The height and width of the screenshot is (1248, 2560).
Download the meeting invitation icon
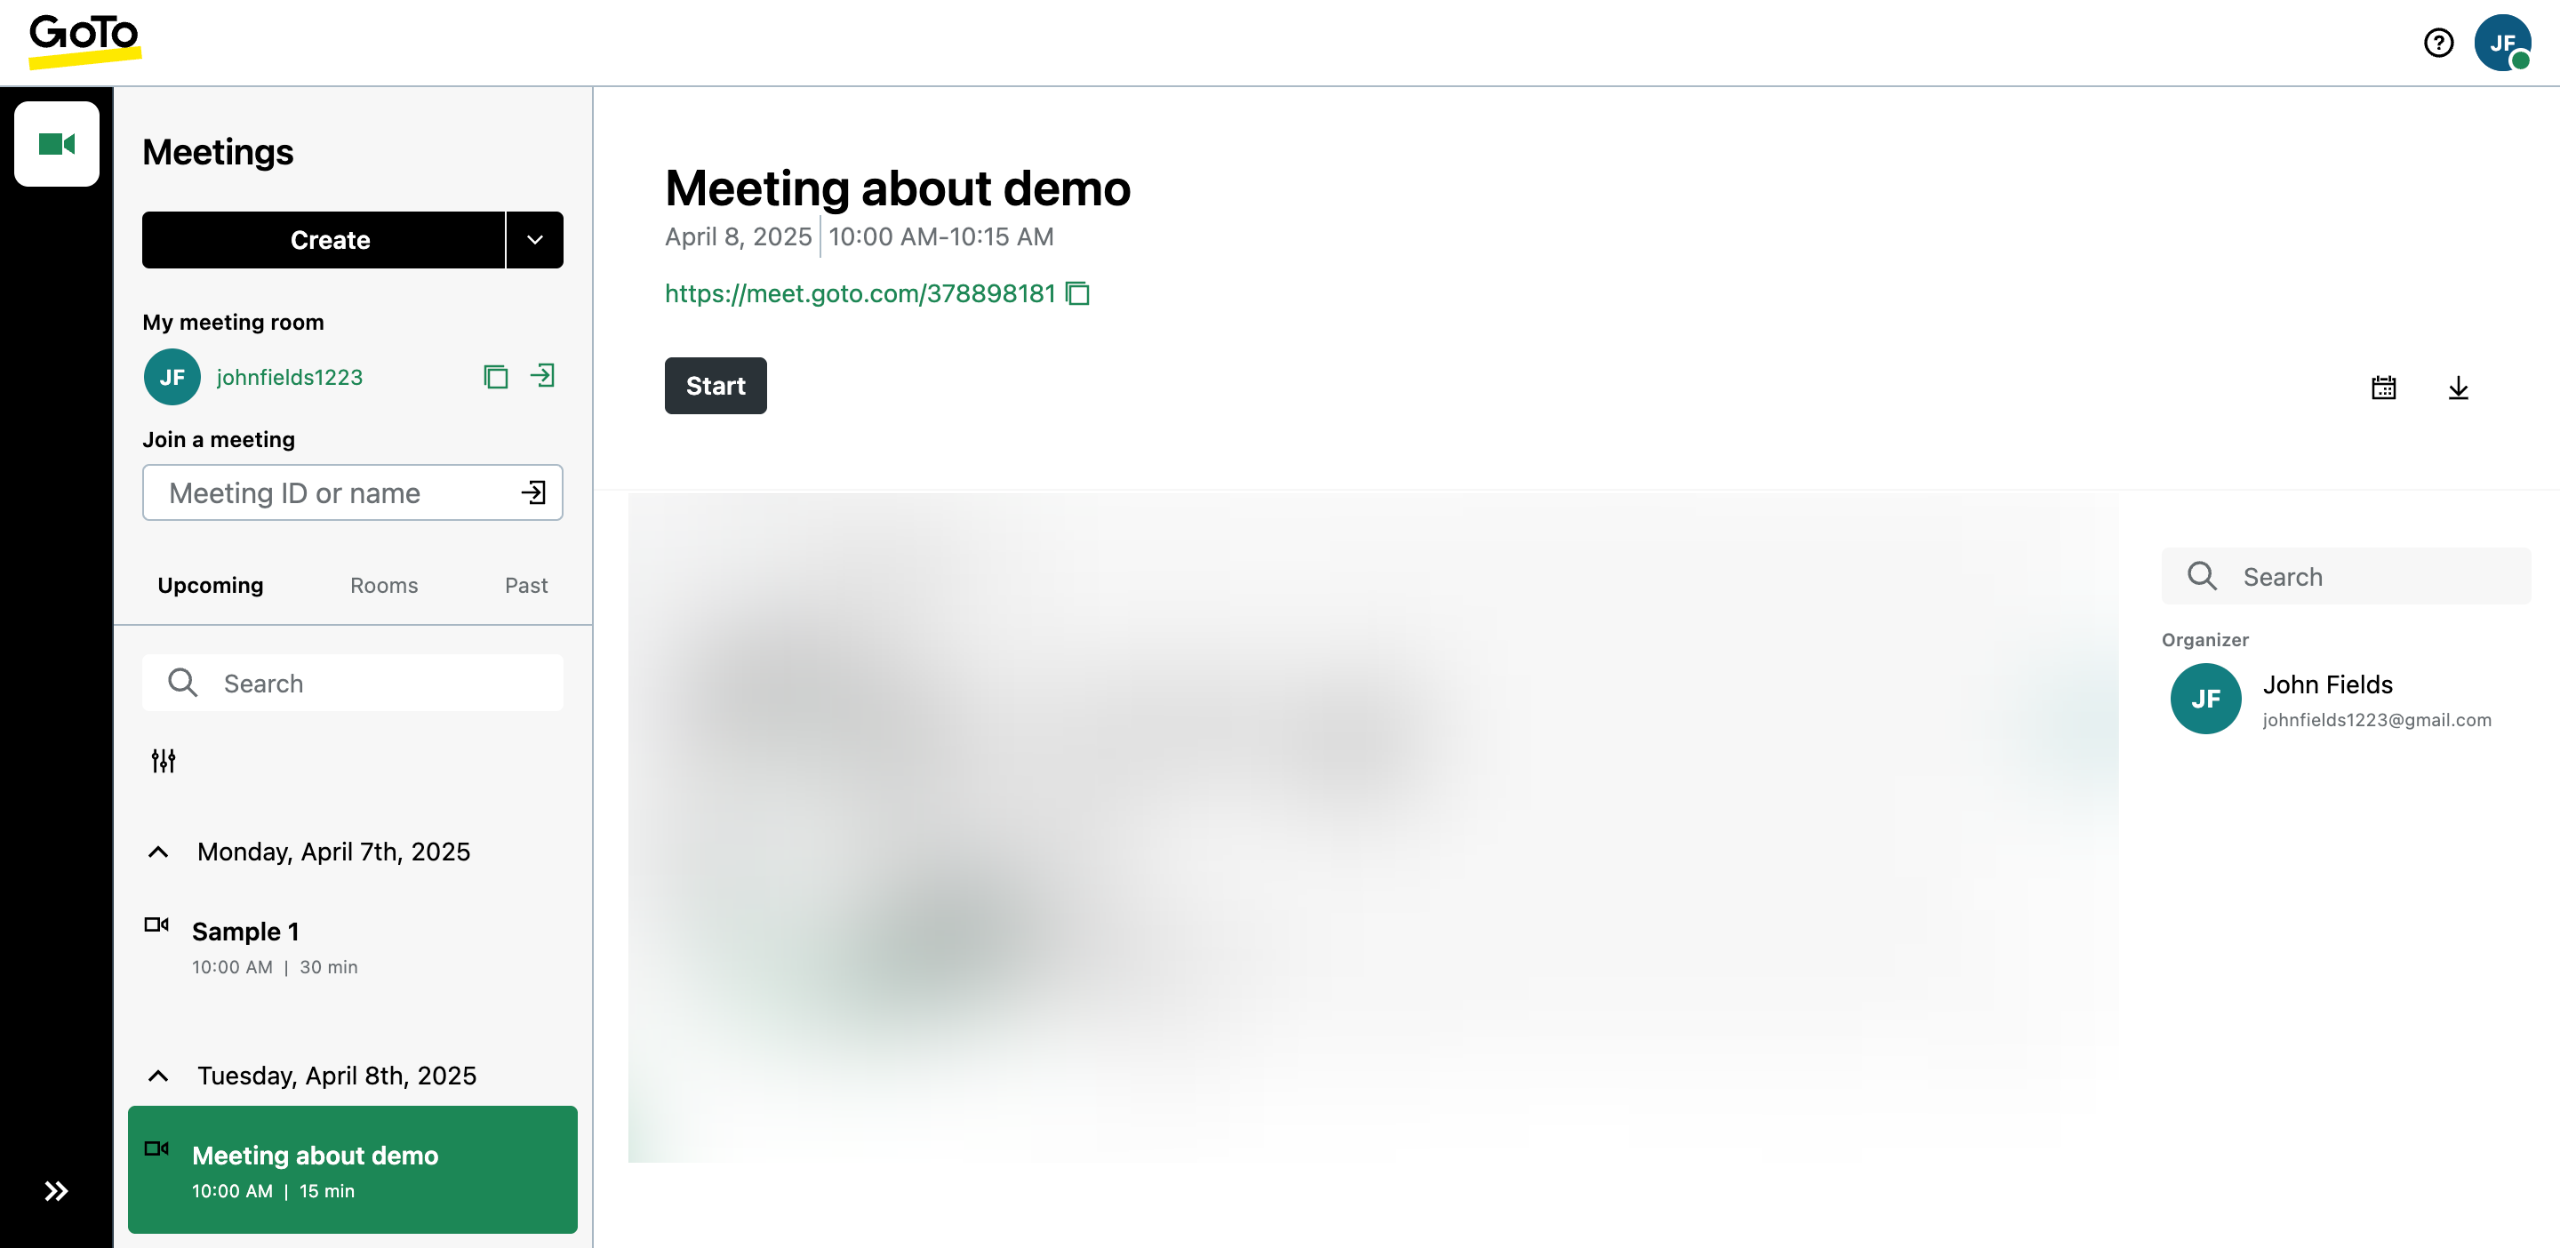[2458, 388]
